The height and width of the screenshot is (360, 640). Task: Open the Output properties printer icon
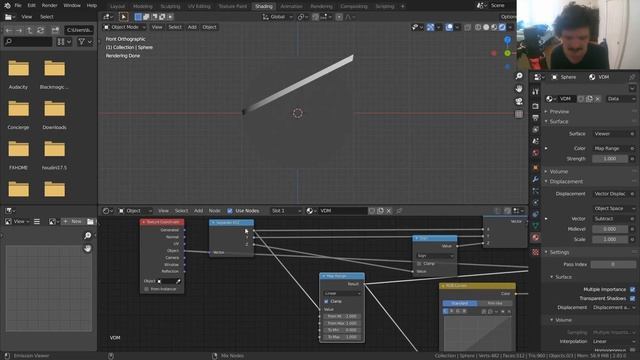[x=536, y=118]
